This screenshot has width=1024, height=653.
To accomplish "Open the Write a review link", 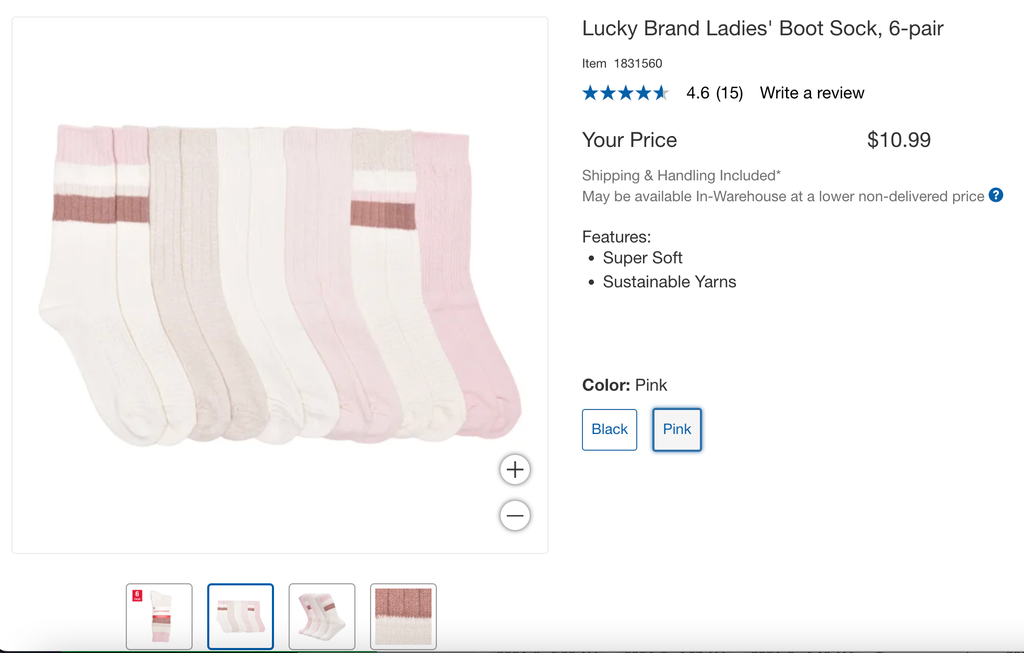I will point(812,93).
